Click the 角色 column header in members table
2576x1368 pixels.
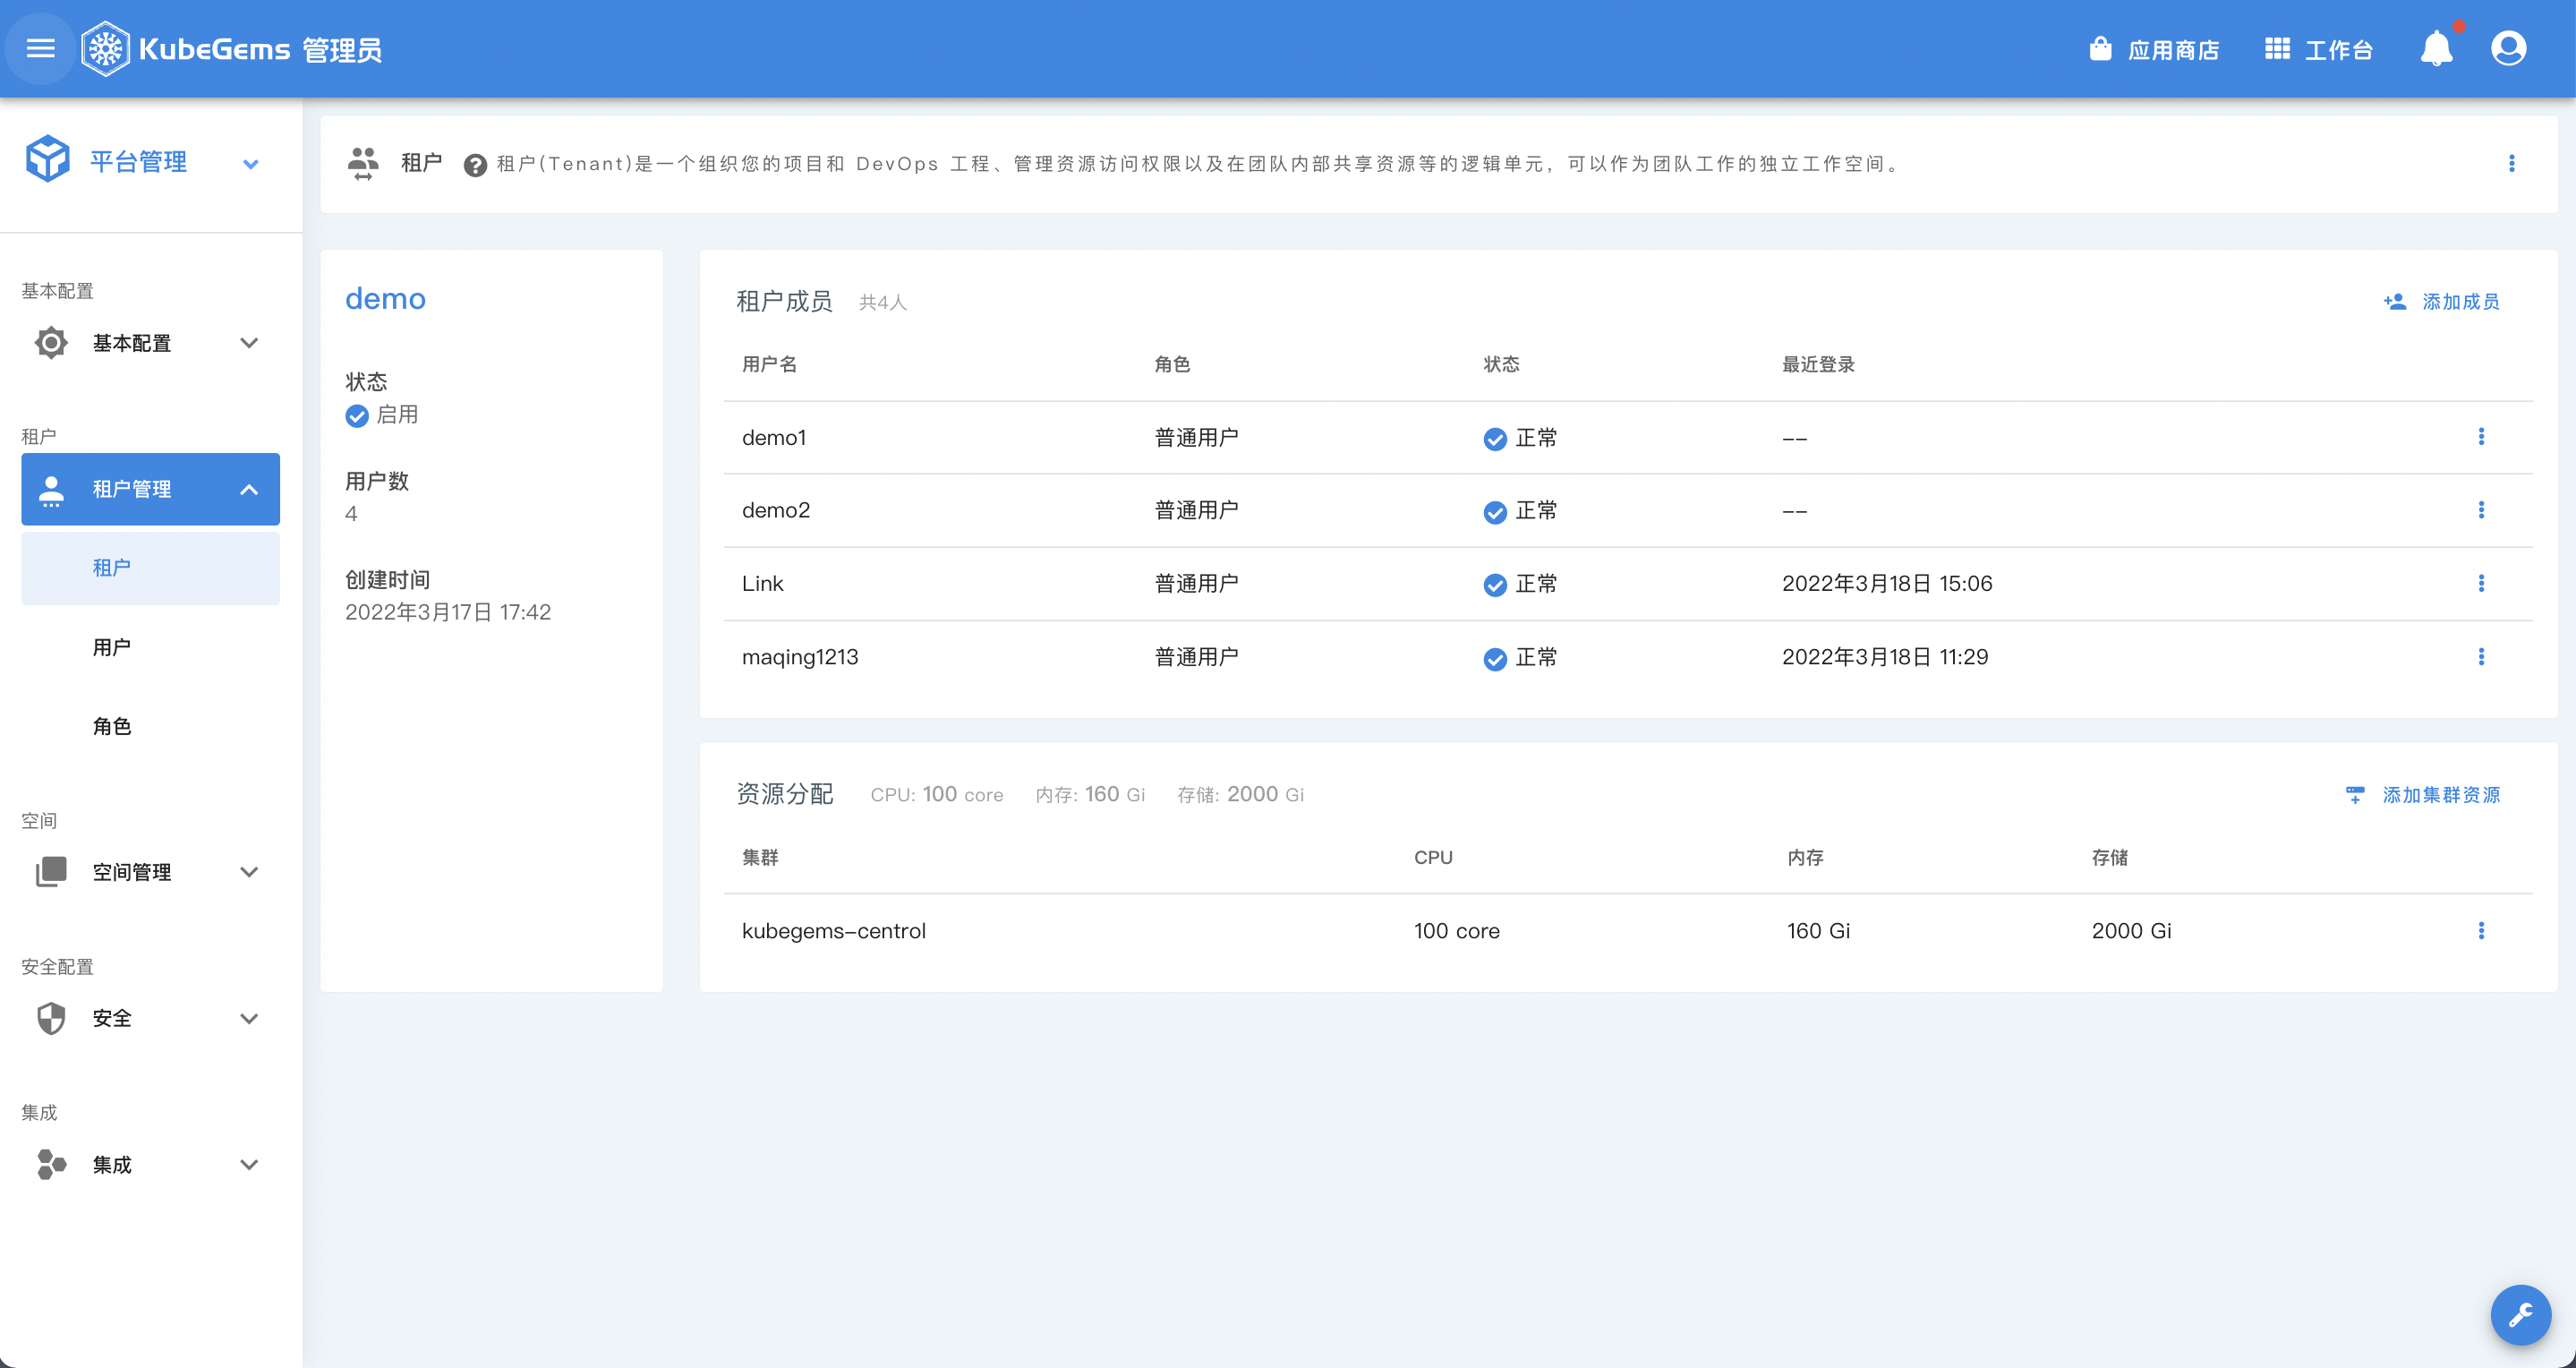click(1172, 364)
